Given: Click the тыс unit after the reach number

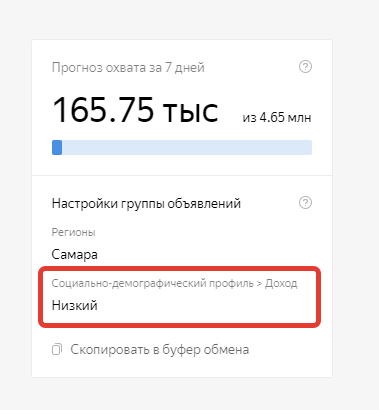Looking at the screenshot, I should [190, 112].
